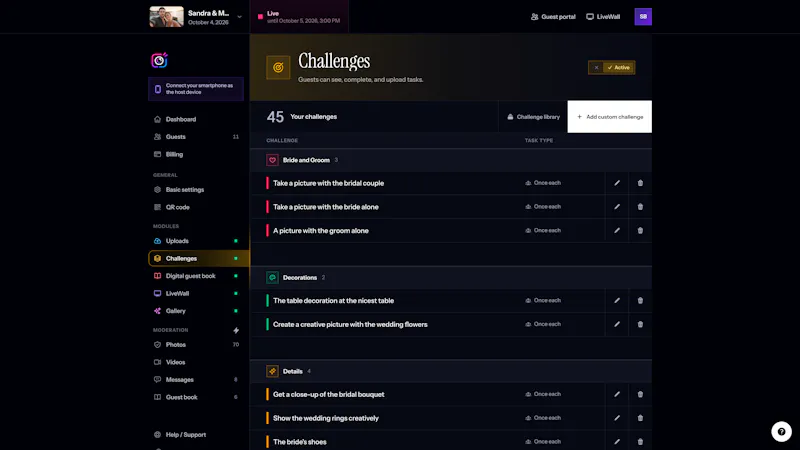Edit 'Take a picture with the bridal couple' challenge

pyautogui.click(x=617, y=183)
